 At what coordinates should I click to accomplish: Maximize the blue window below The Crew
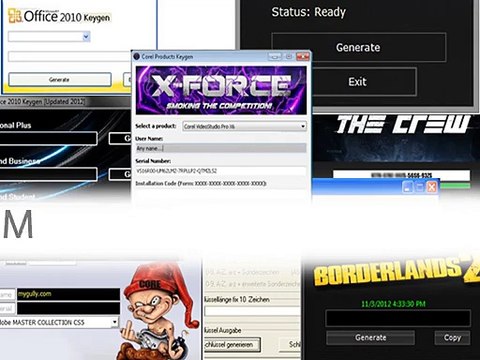[x=420, y=187]
